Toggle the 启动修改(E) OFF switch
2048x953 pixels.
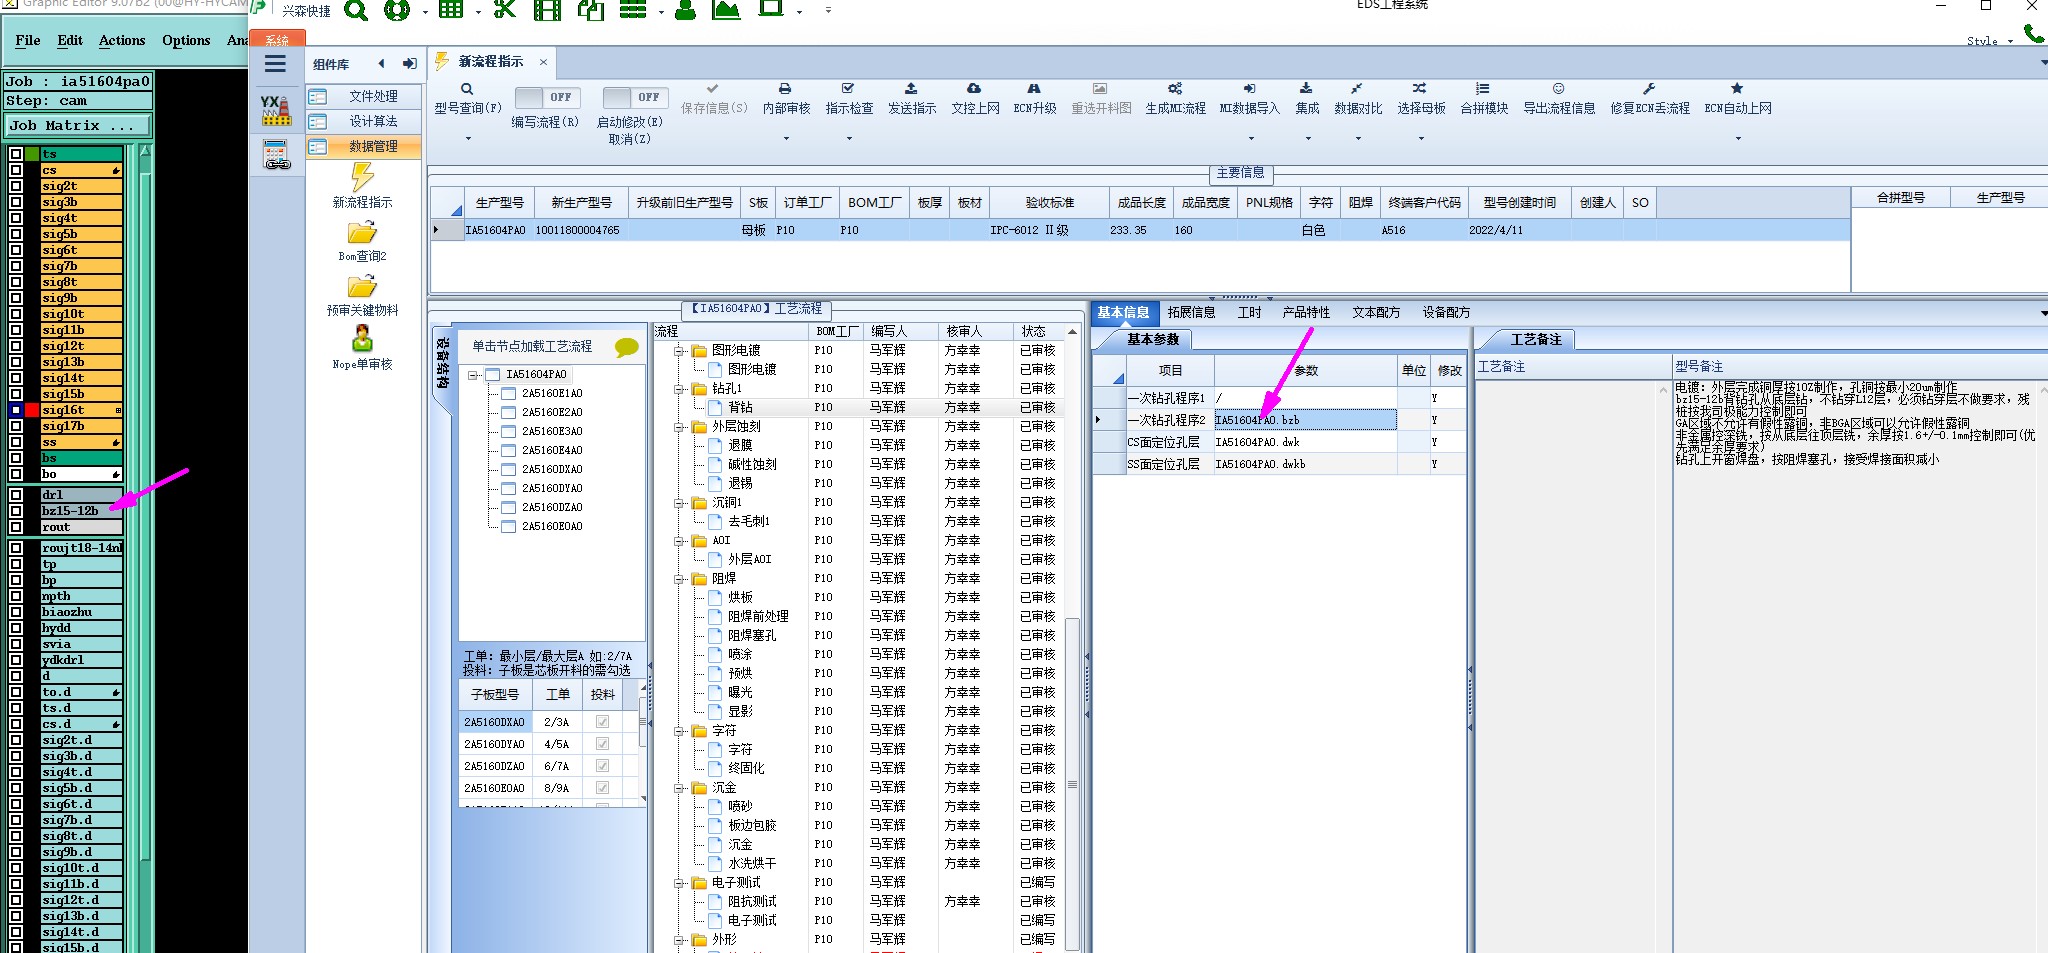[633, 97]
